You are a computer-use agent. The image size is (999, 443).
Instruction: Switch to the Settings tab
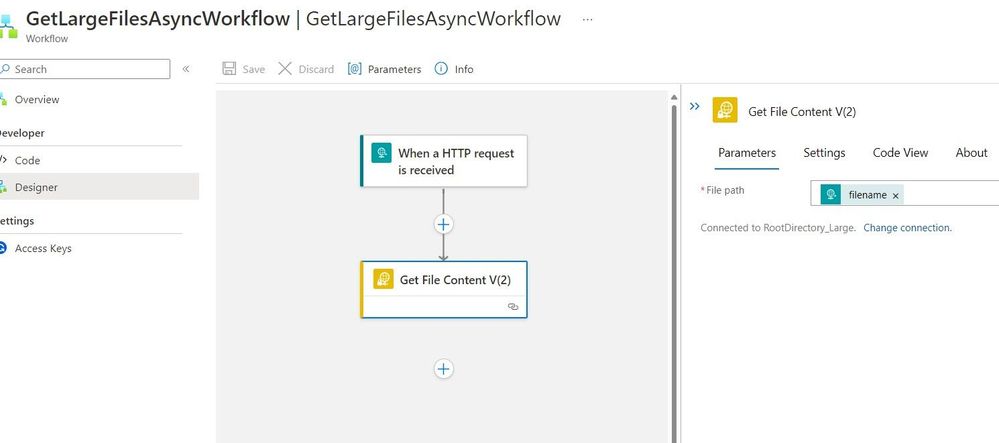[x=824, y=153]
